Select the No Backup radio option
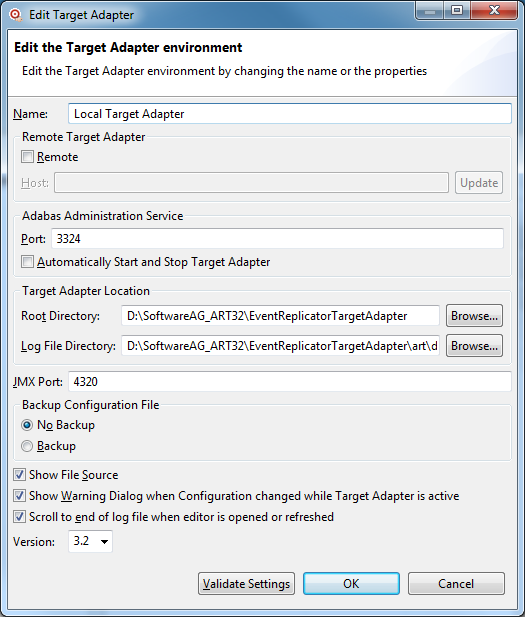Image resolution: width=525 pixels, height=617 pixels. click(27, 425)
